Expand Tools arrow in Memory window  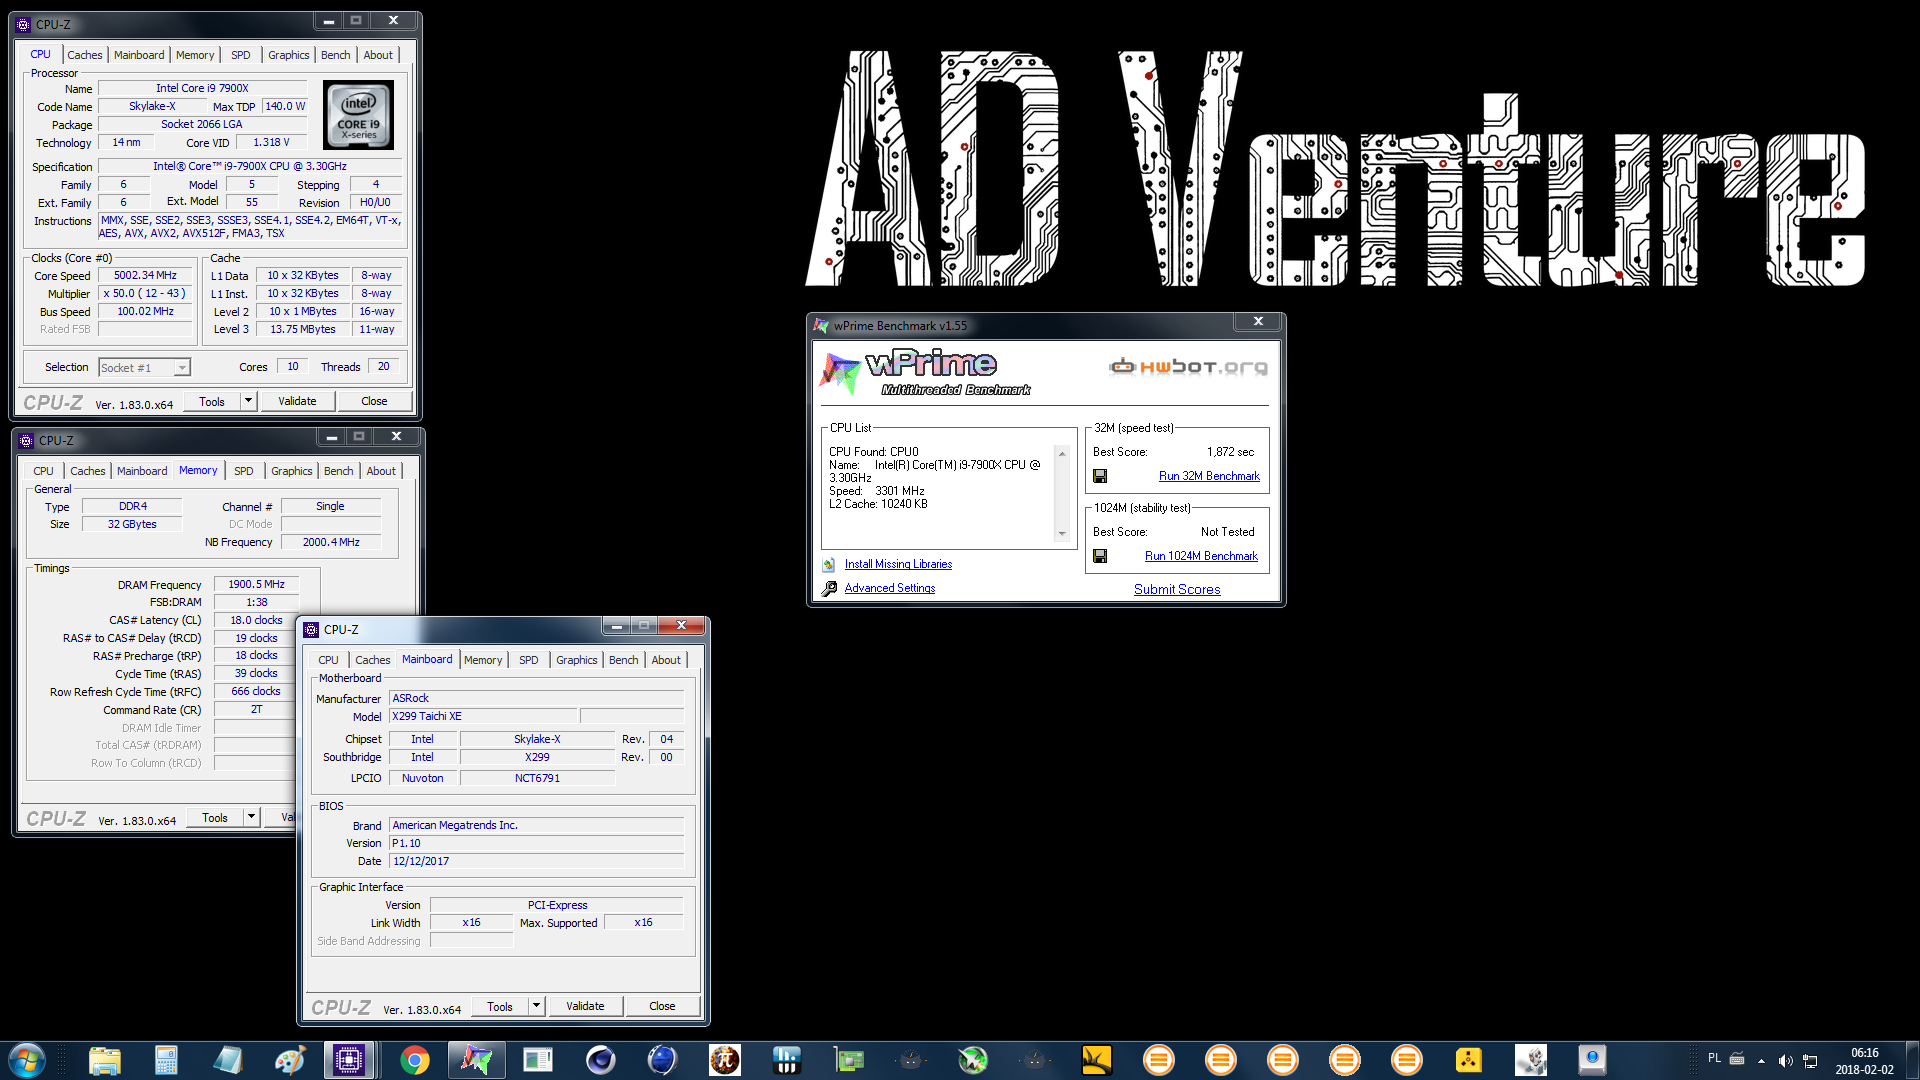[x=251, y=817]
